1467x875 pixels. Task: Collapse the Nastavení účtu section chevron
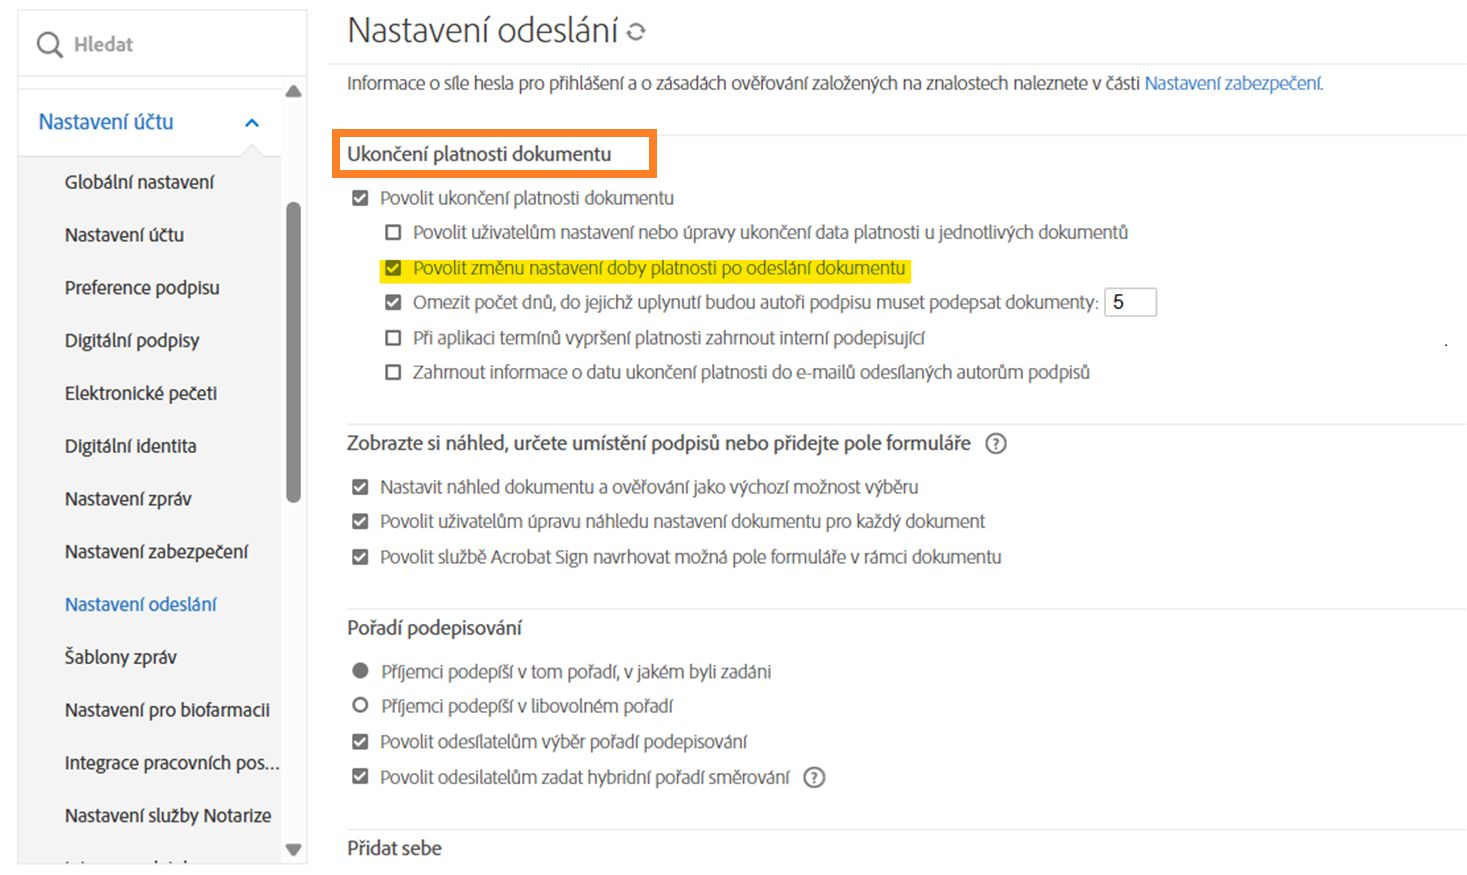pyautogui.click(x=252, y=123)
